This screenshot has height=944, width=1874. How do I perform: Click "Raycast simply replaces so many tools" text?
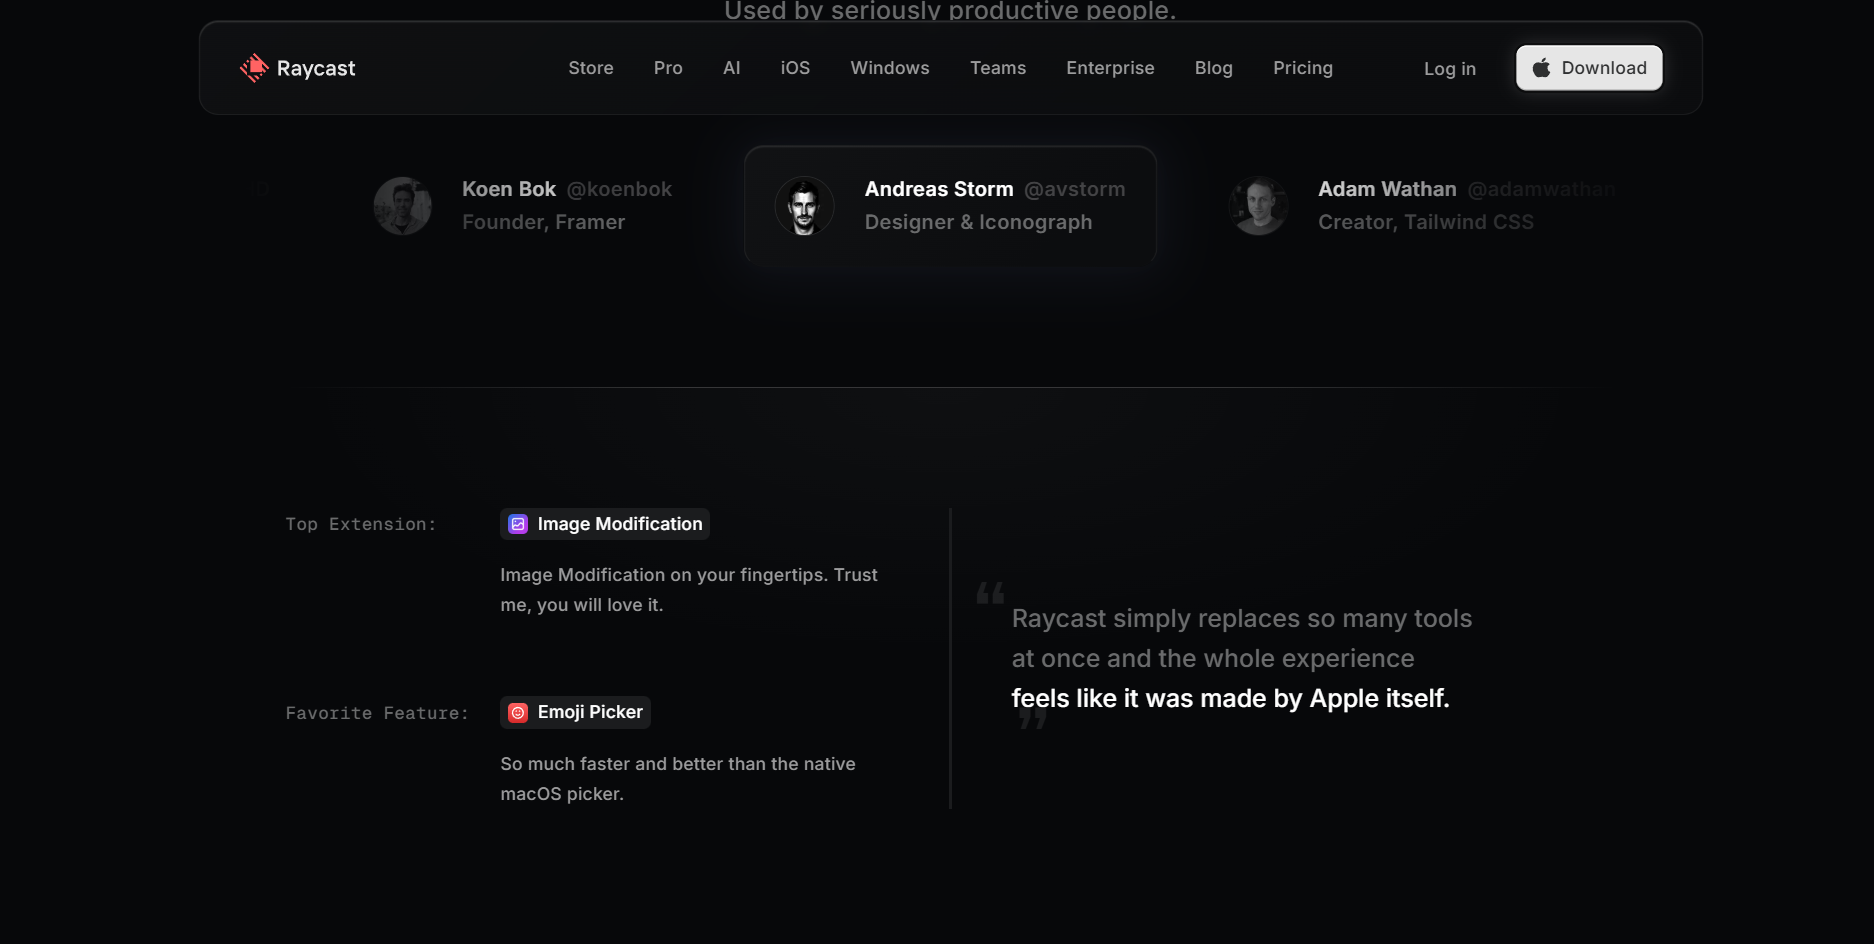click(1242, 618)
